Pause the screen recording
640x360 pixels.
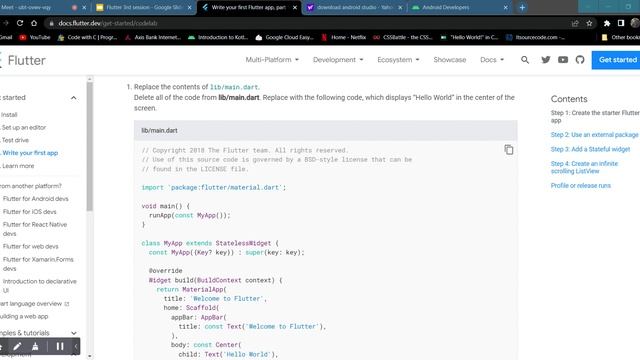[x=60, y=347]
